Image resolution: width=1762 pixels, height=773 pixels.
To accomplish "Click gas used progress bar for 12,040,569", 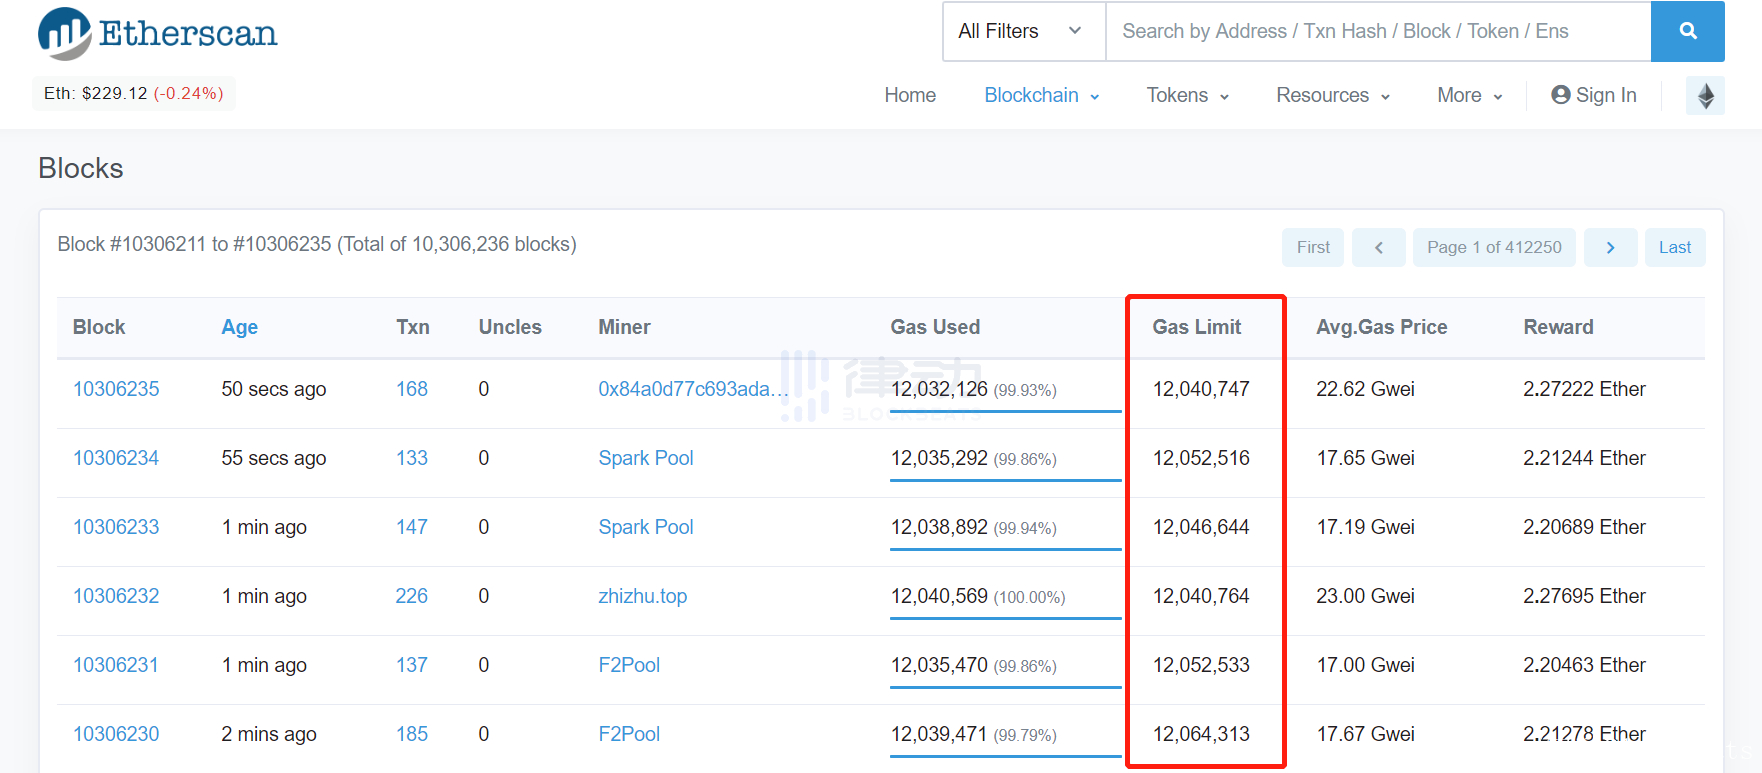I will (1005, 618).
